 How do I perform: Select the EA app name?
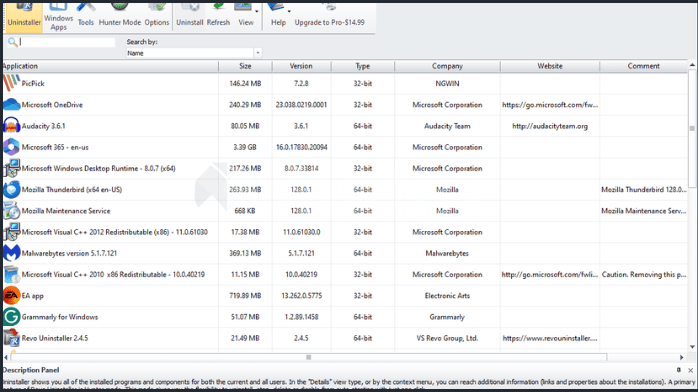32,295
